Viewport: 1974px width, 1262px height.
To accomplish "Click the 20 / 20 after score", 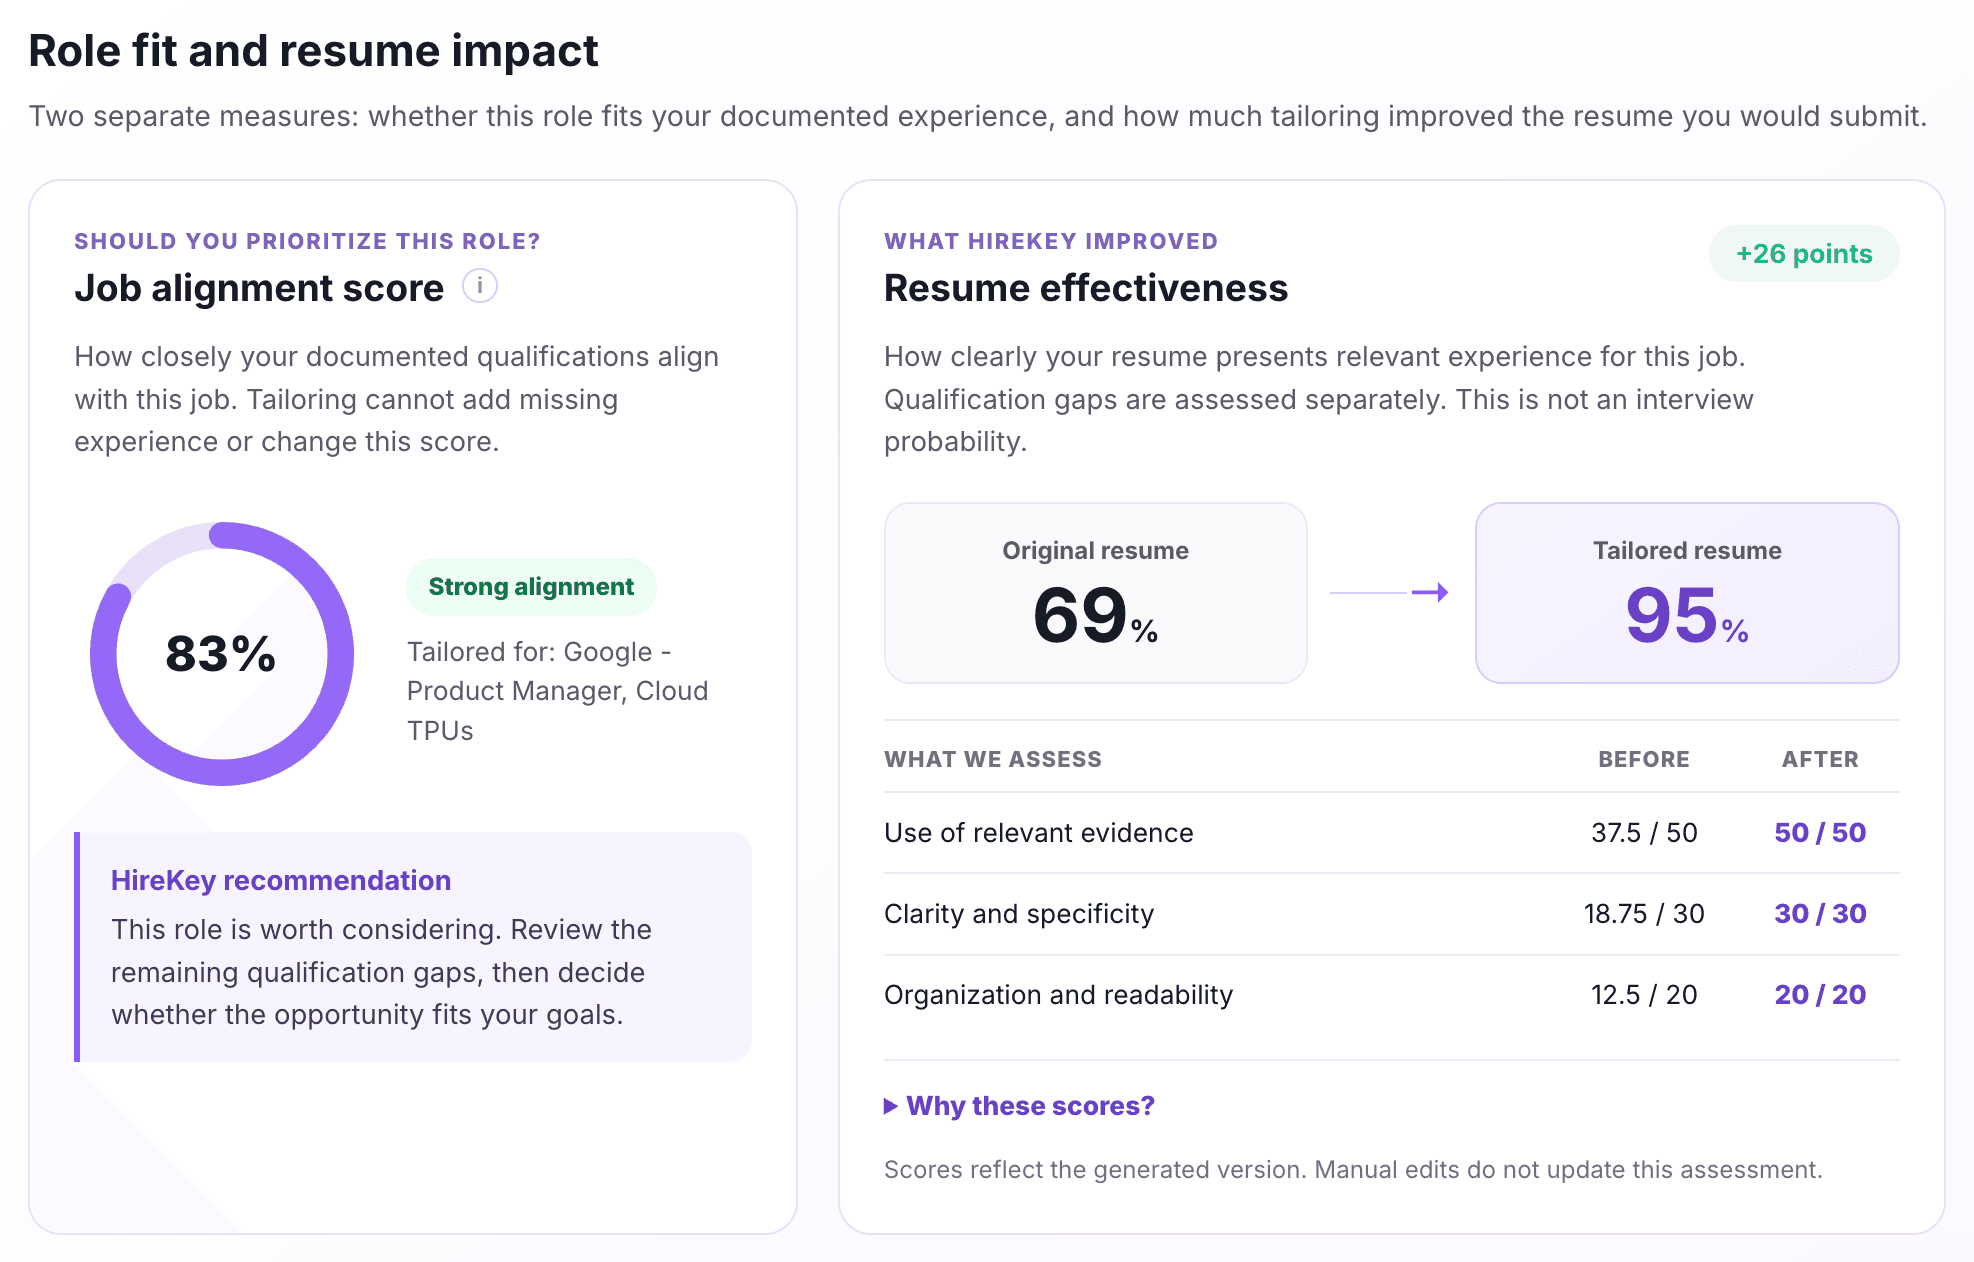I will 1820,995.
